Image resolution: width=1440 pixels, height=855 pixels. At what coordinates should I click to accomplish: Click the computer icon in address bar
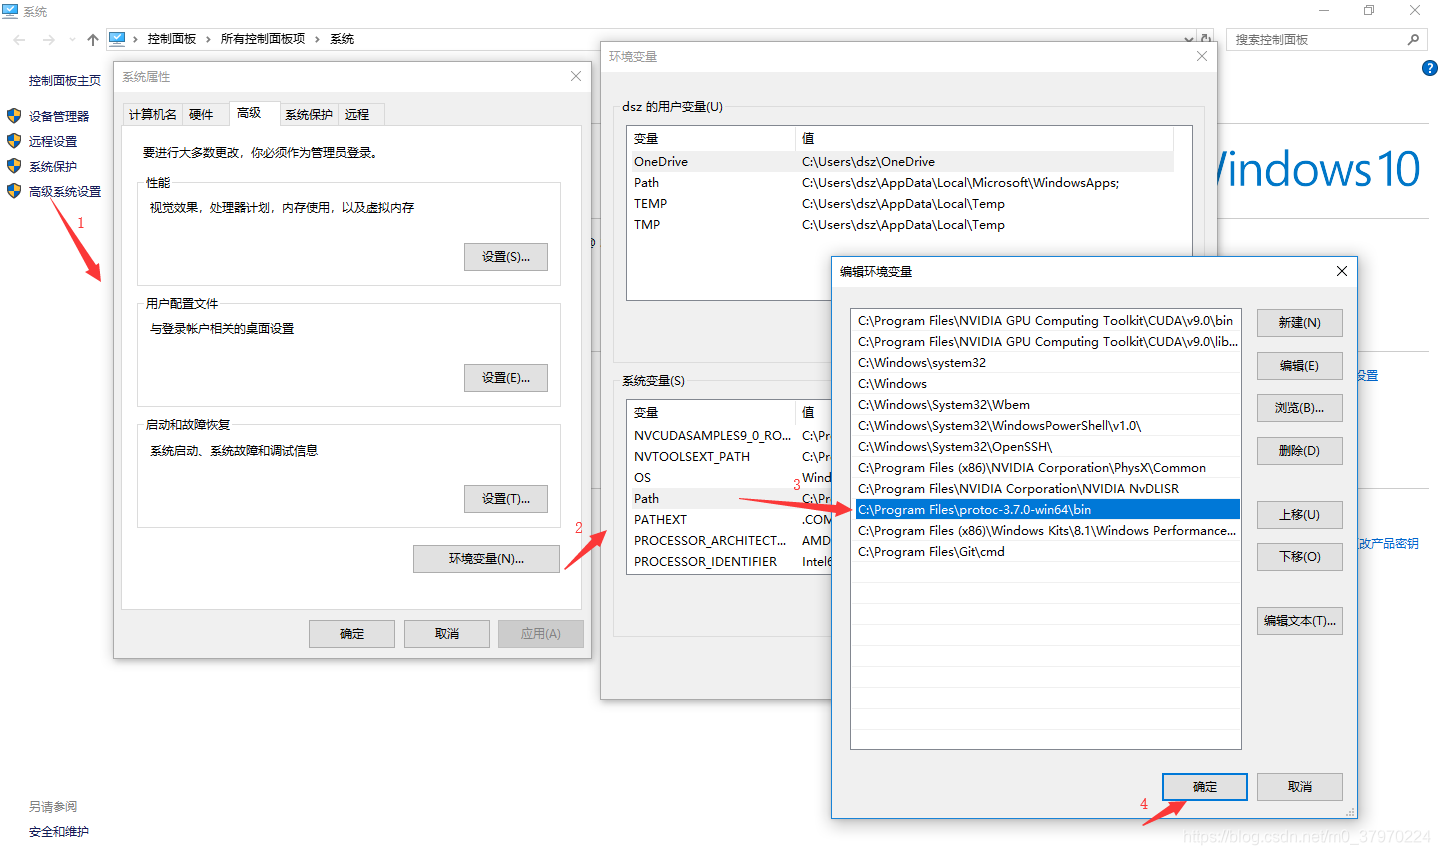[118, 39]
